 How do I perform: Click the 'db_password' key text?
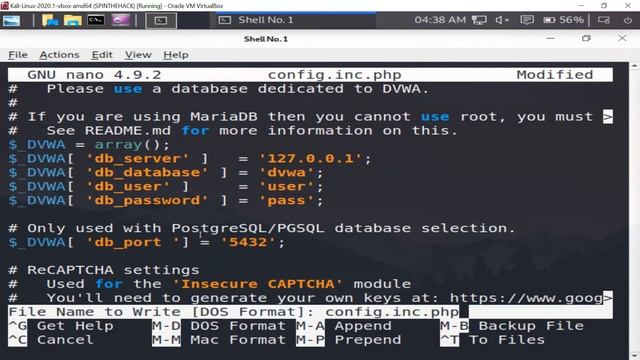[x=147, y=200]
